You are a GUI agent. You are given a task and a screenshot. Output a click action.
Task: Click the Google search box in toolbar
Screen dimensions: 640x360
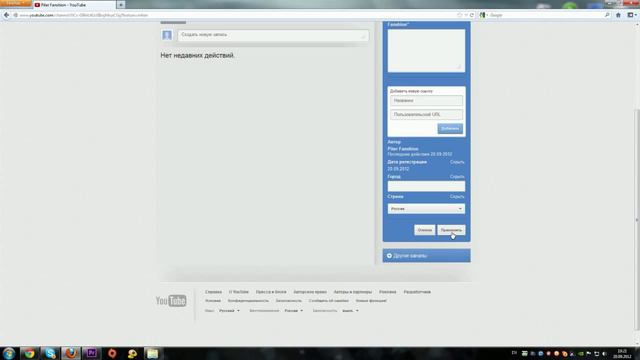pos(545,15)
